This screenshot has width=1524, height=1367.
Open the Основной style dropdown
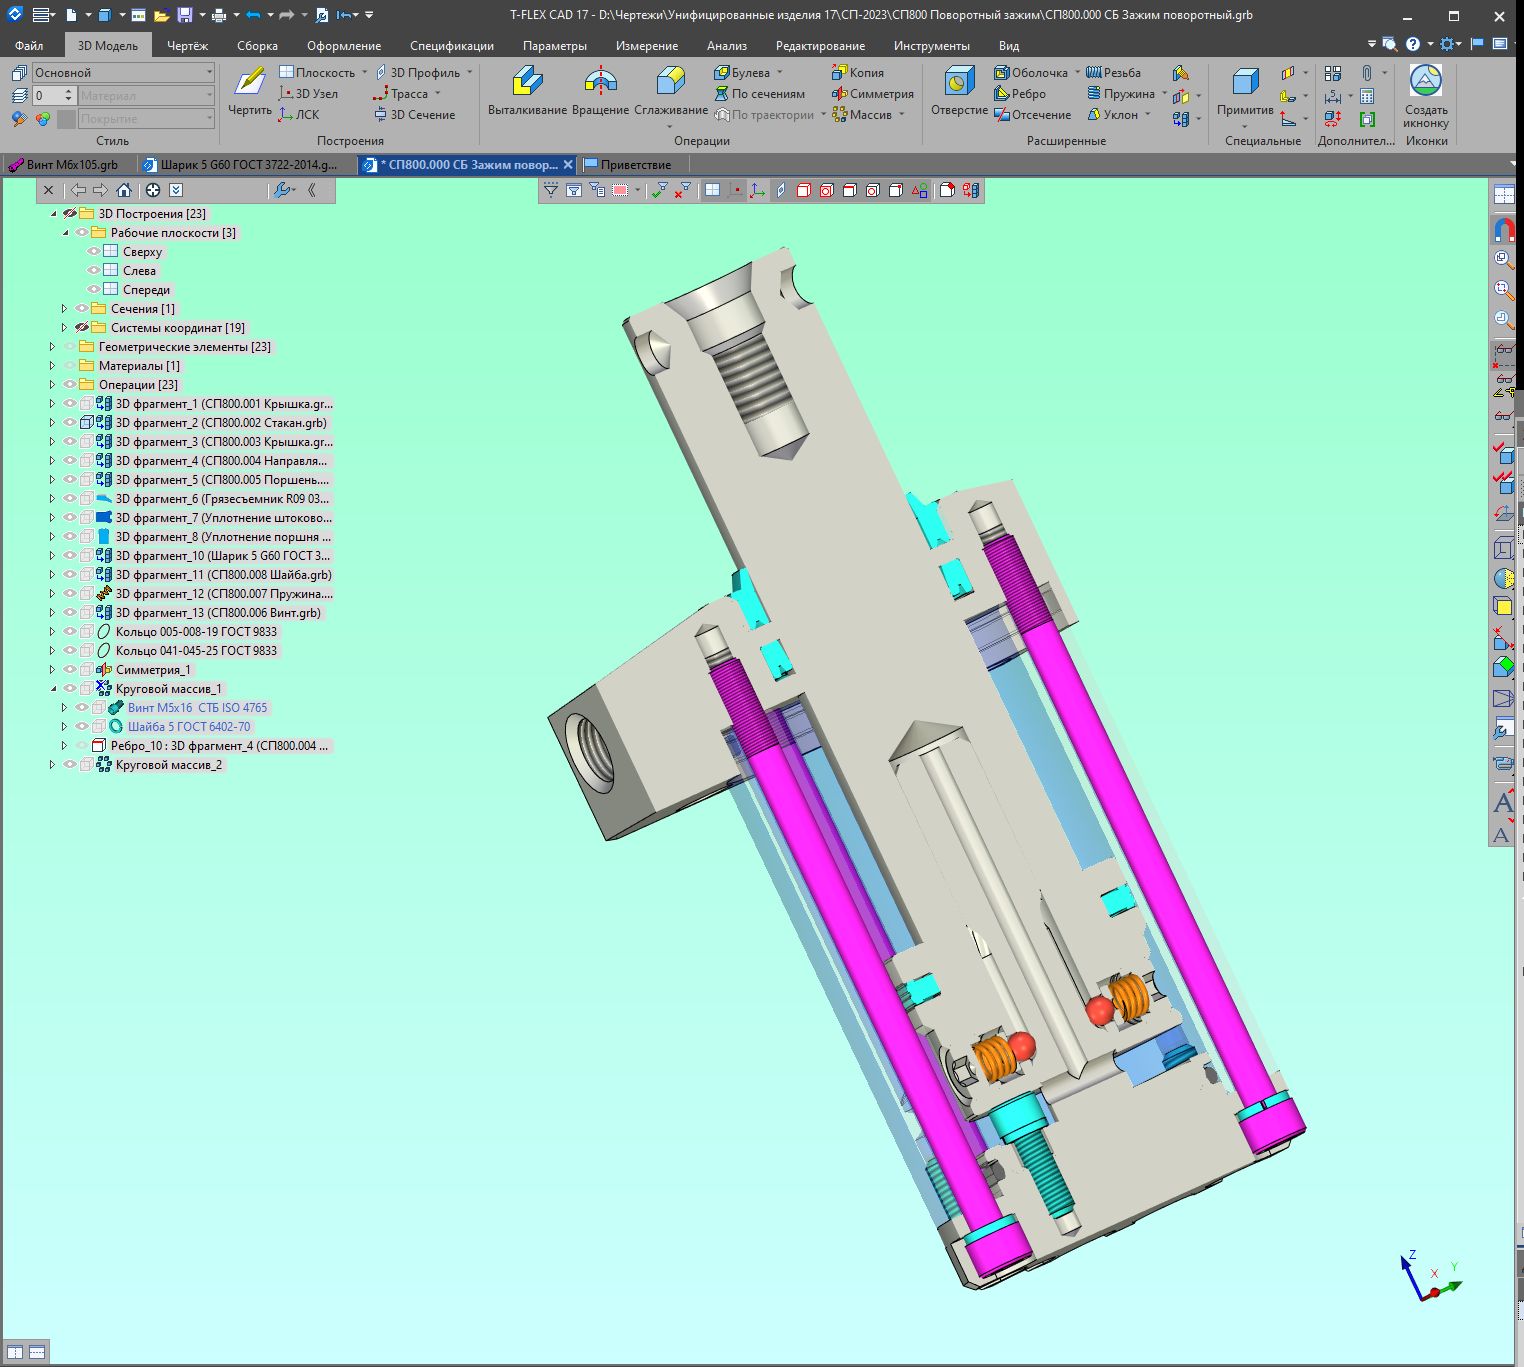point(209,72)
